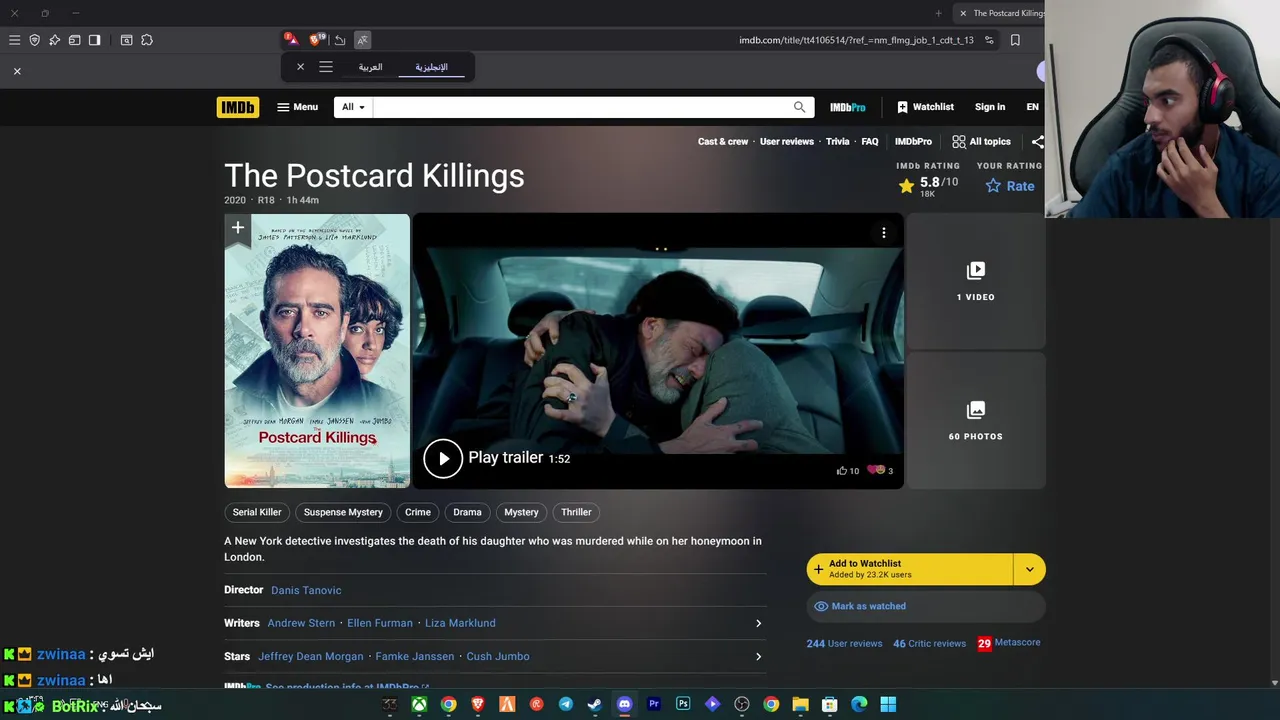
Task: Open the 1 Video tile
Action: [x=975, y=281]
